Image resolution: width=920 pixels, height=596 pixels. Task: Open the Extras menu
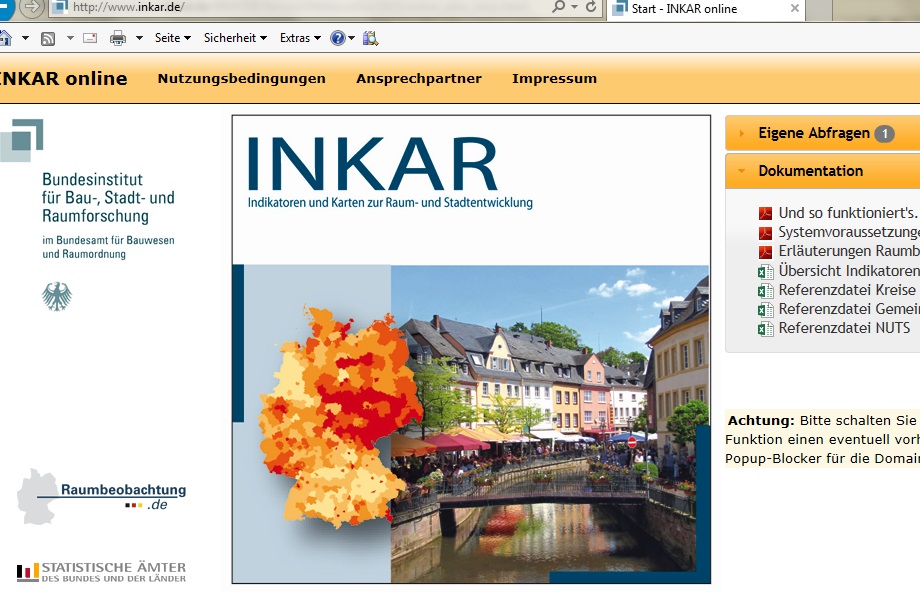click(300, 38)
